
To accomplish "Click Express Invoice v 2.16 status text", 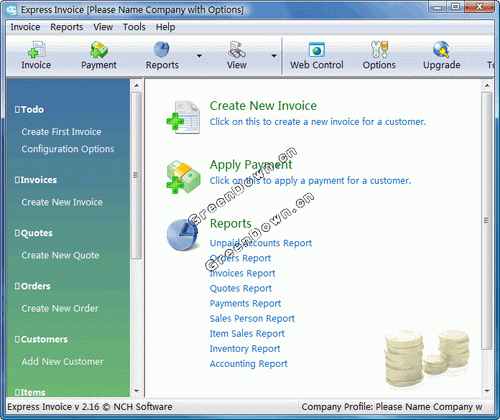I will tap(90, 407).
